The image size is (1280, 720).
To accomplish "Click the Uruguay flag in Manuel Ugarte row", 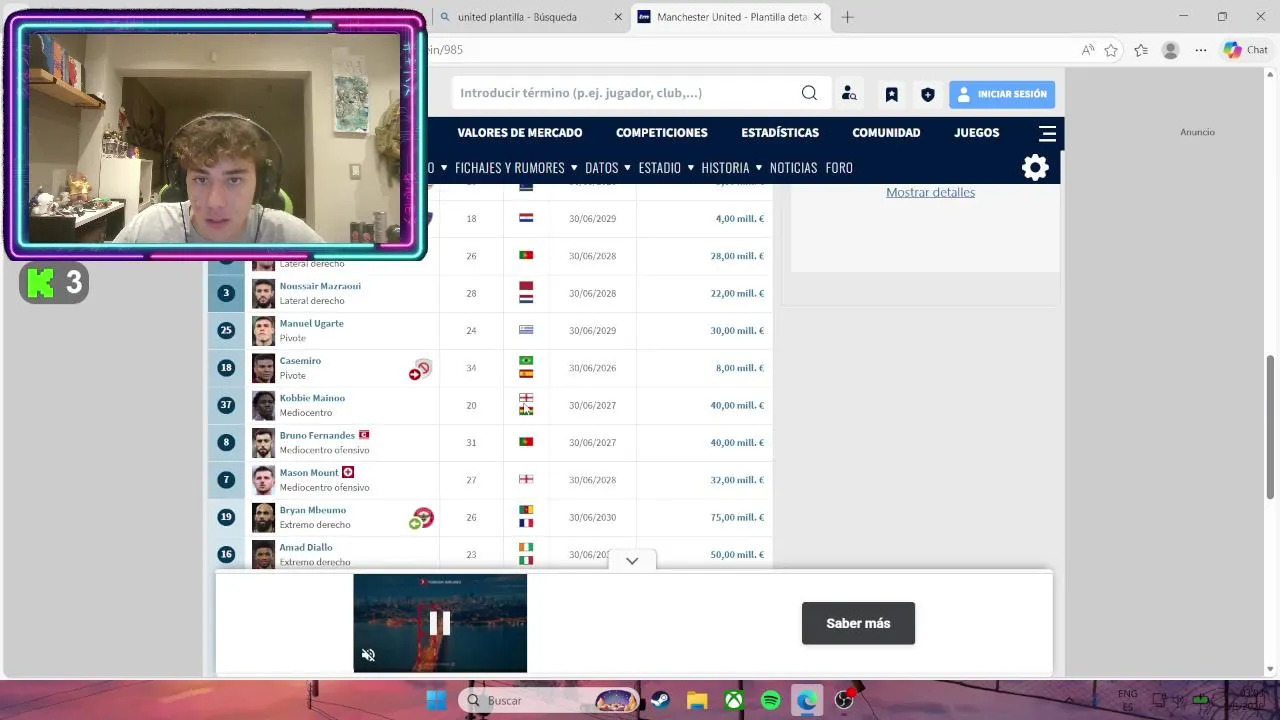I will tap(526, 330).
